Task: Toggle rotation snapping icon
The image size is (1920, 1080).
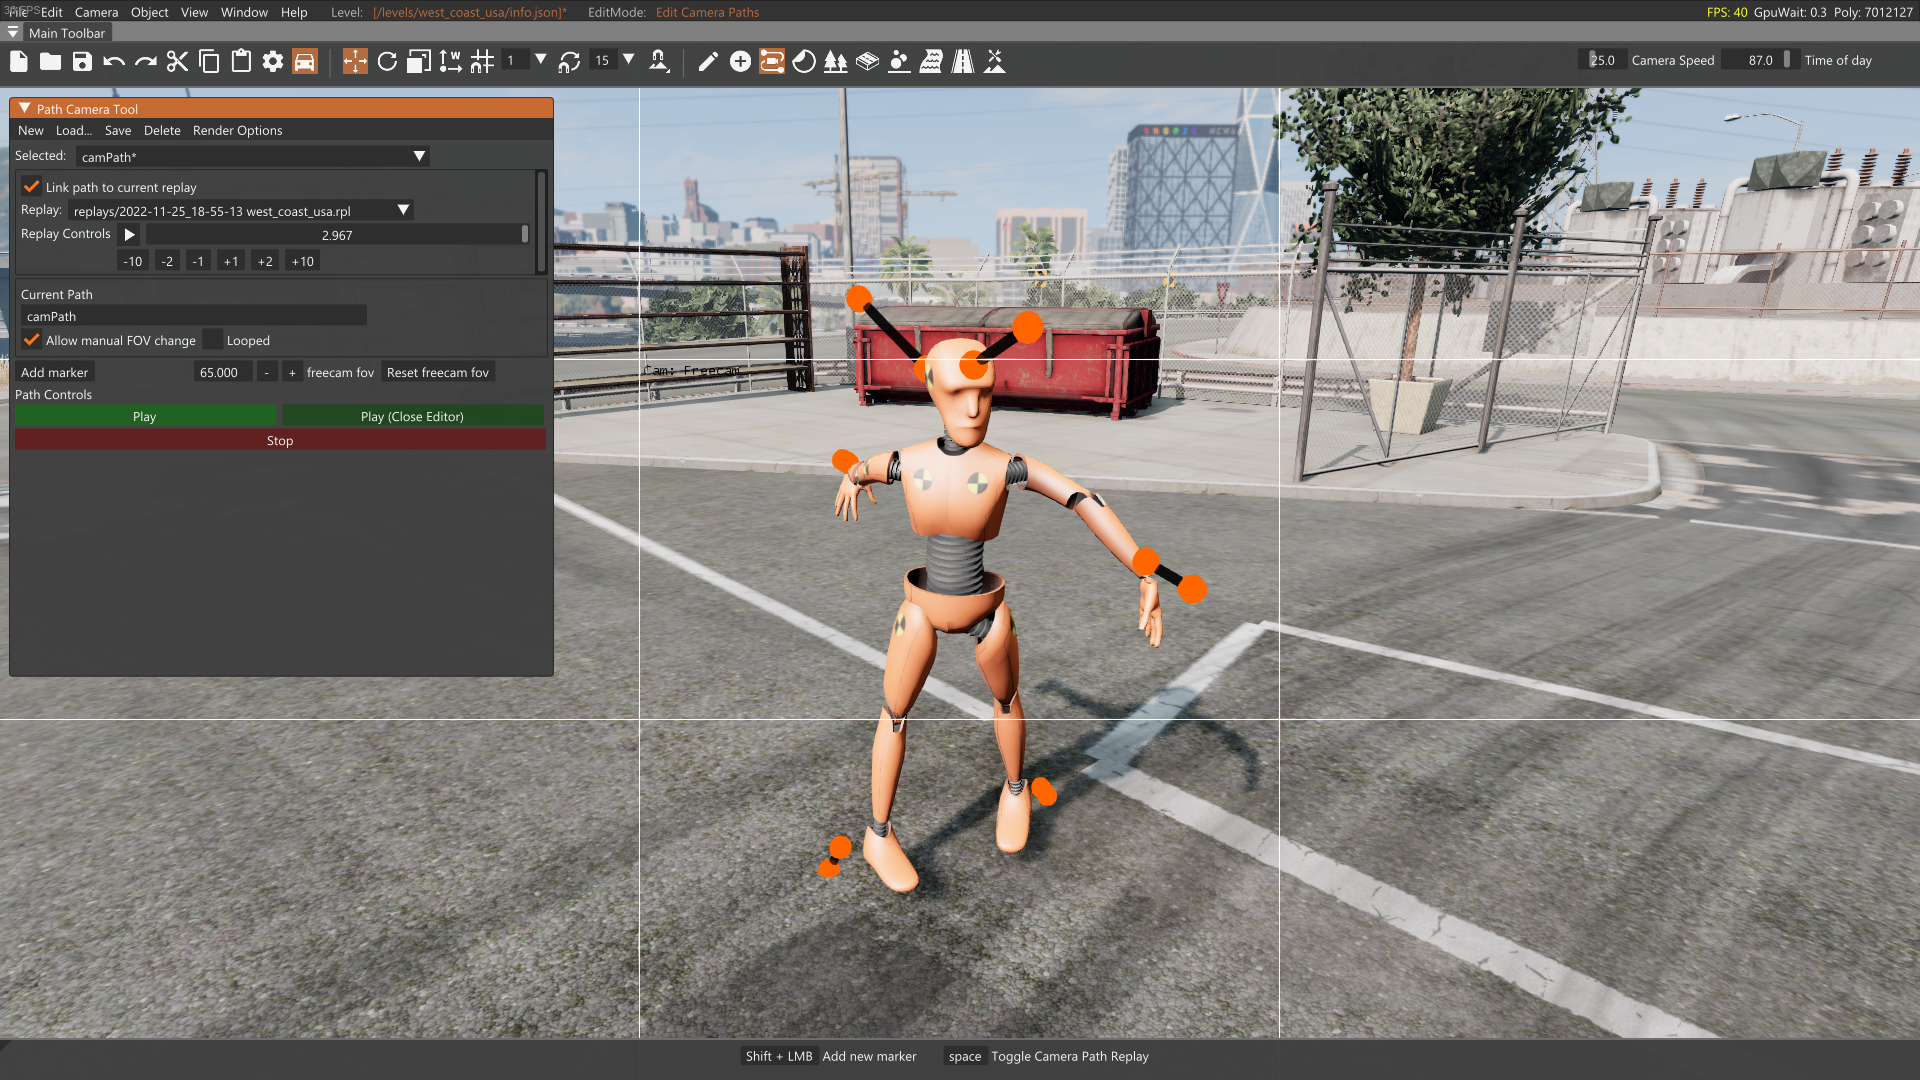Action: pyautogui.click(x=569, y=61)
